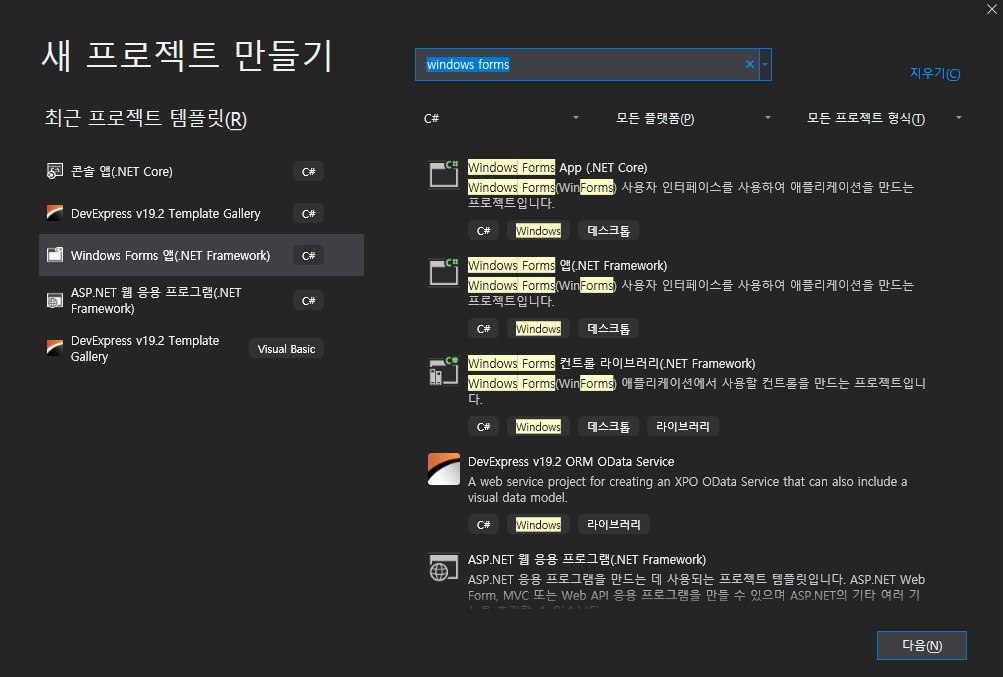Select Windows Forms 앱(.NET Framework) recent template
The width and height of the screenshot is (1003, 677).
201,255
